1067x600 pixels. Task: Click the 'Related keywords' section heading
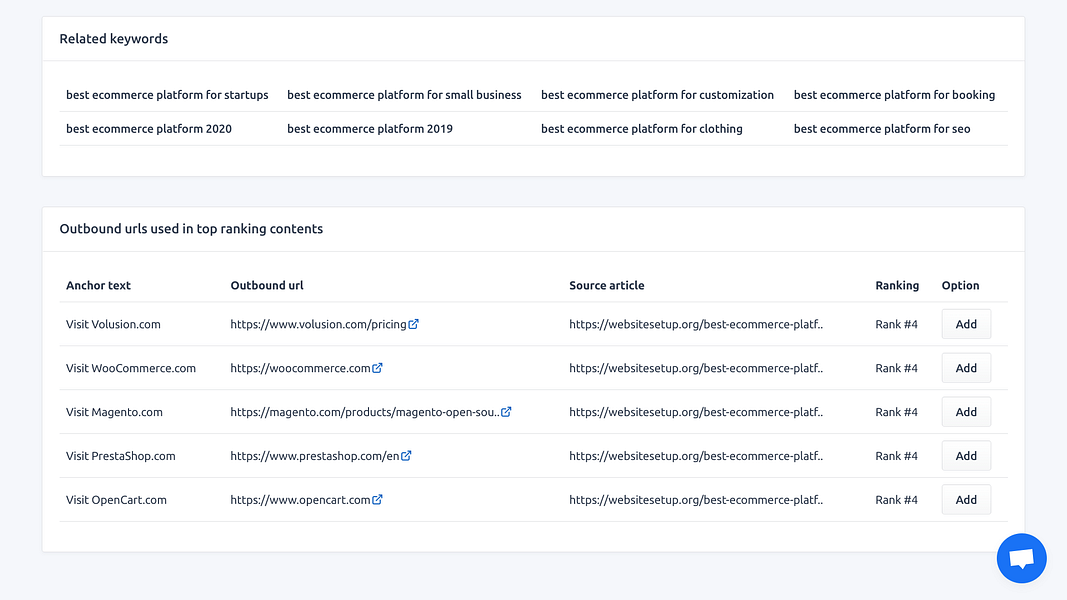114,39
